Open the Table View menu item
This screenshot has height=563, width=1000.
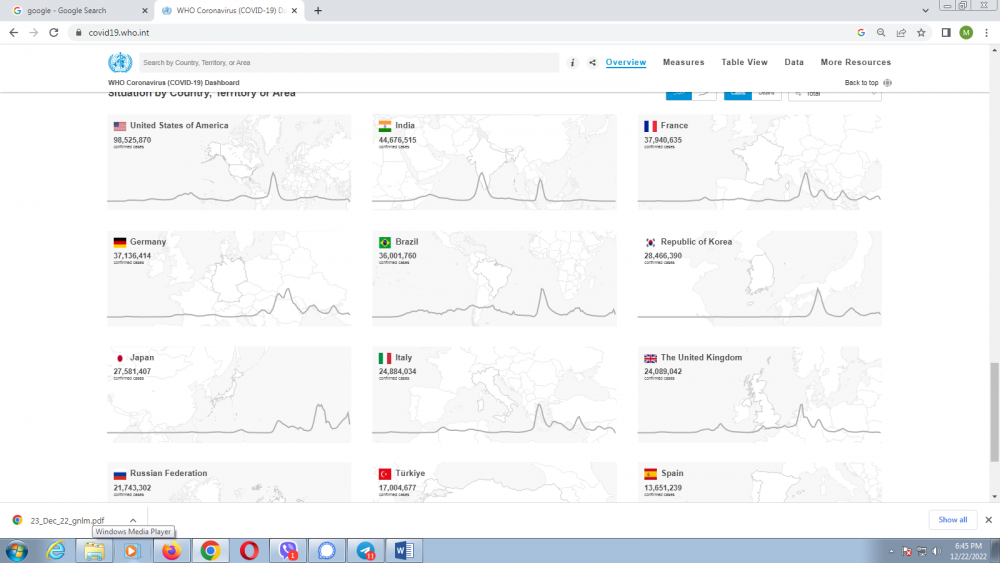(x=744, y=62)
